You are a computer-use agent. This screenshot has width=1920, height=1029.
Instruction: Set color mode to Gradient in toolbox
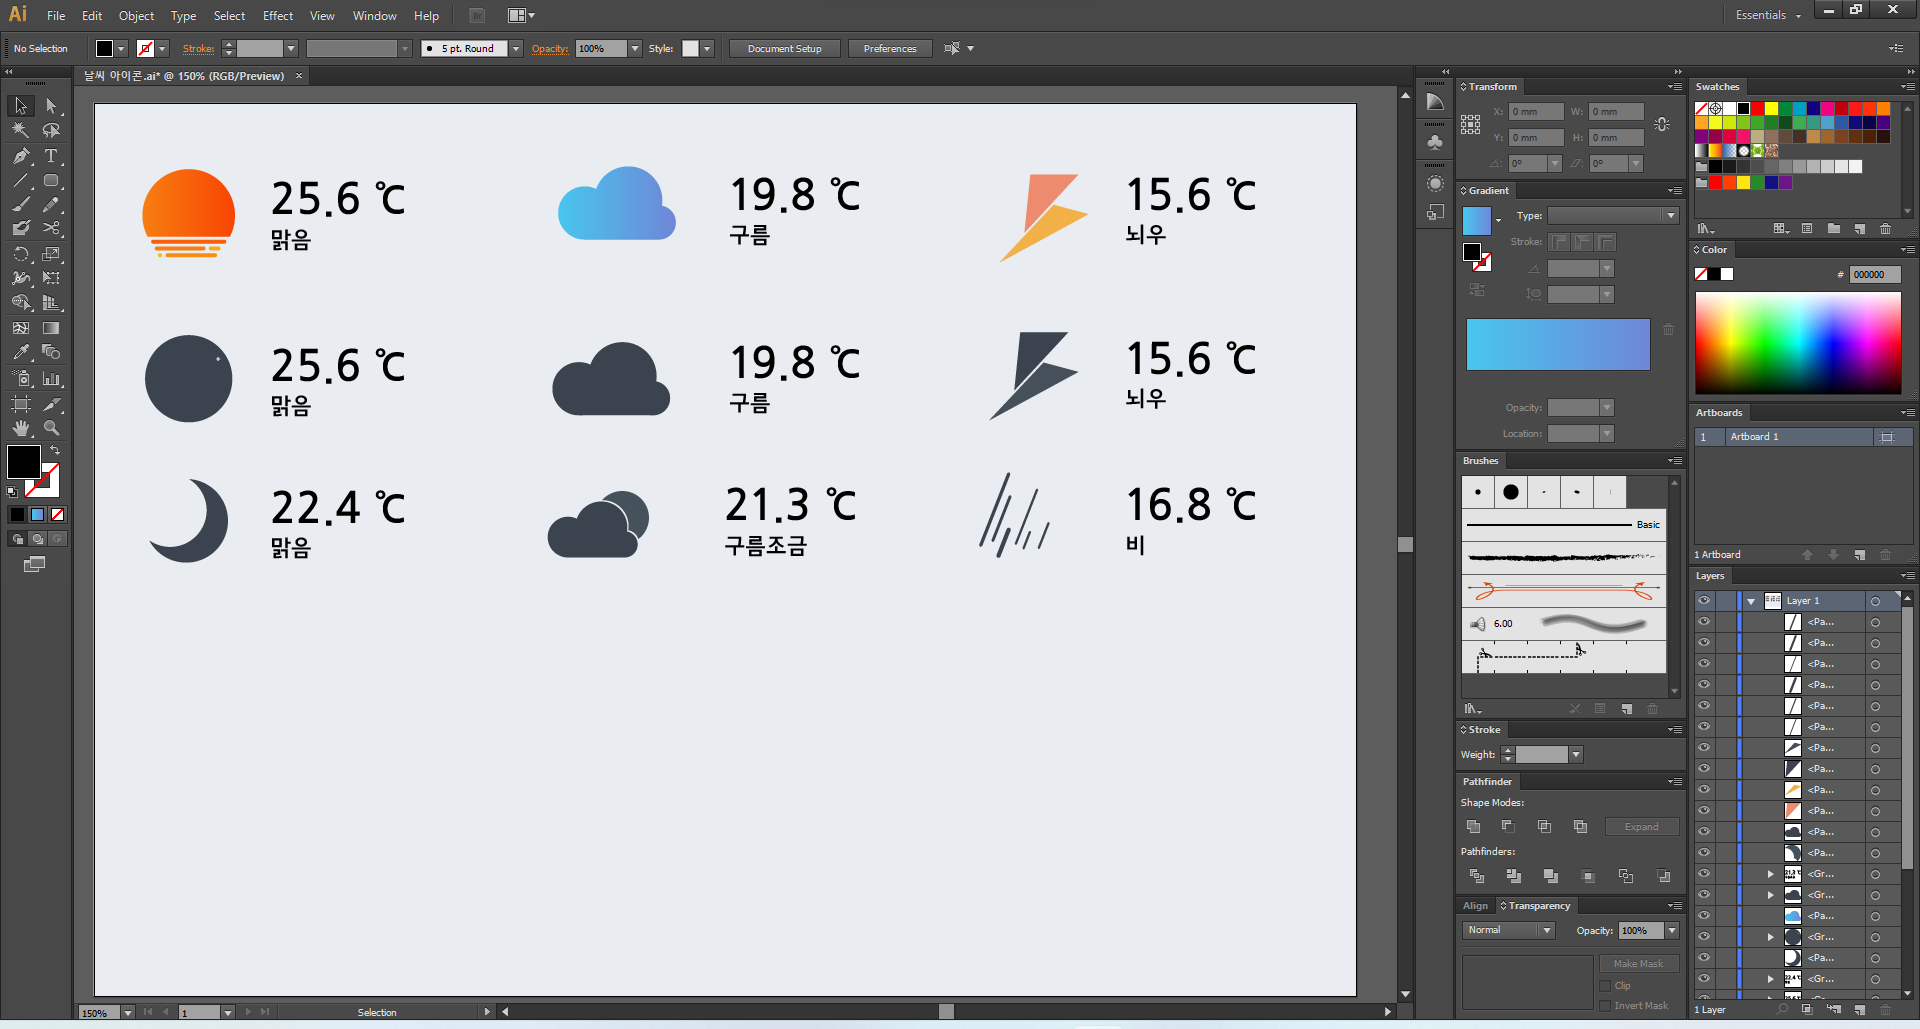coord(37,514)
